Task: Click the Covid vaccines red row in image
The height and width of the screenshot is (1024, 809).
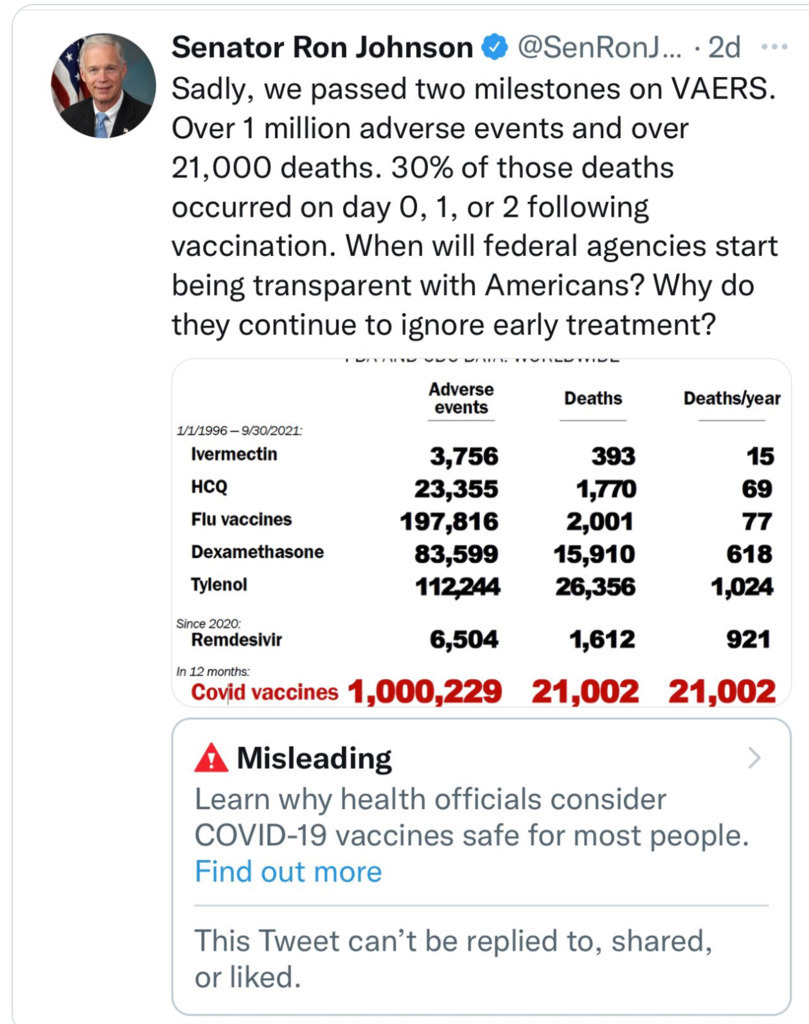Action: [x=265, y=691]
